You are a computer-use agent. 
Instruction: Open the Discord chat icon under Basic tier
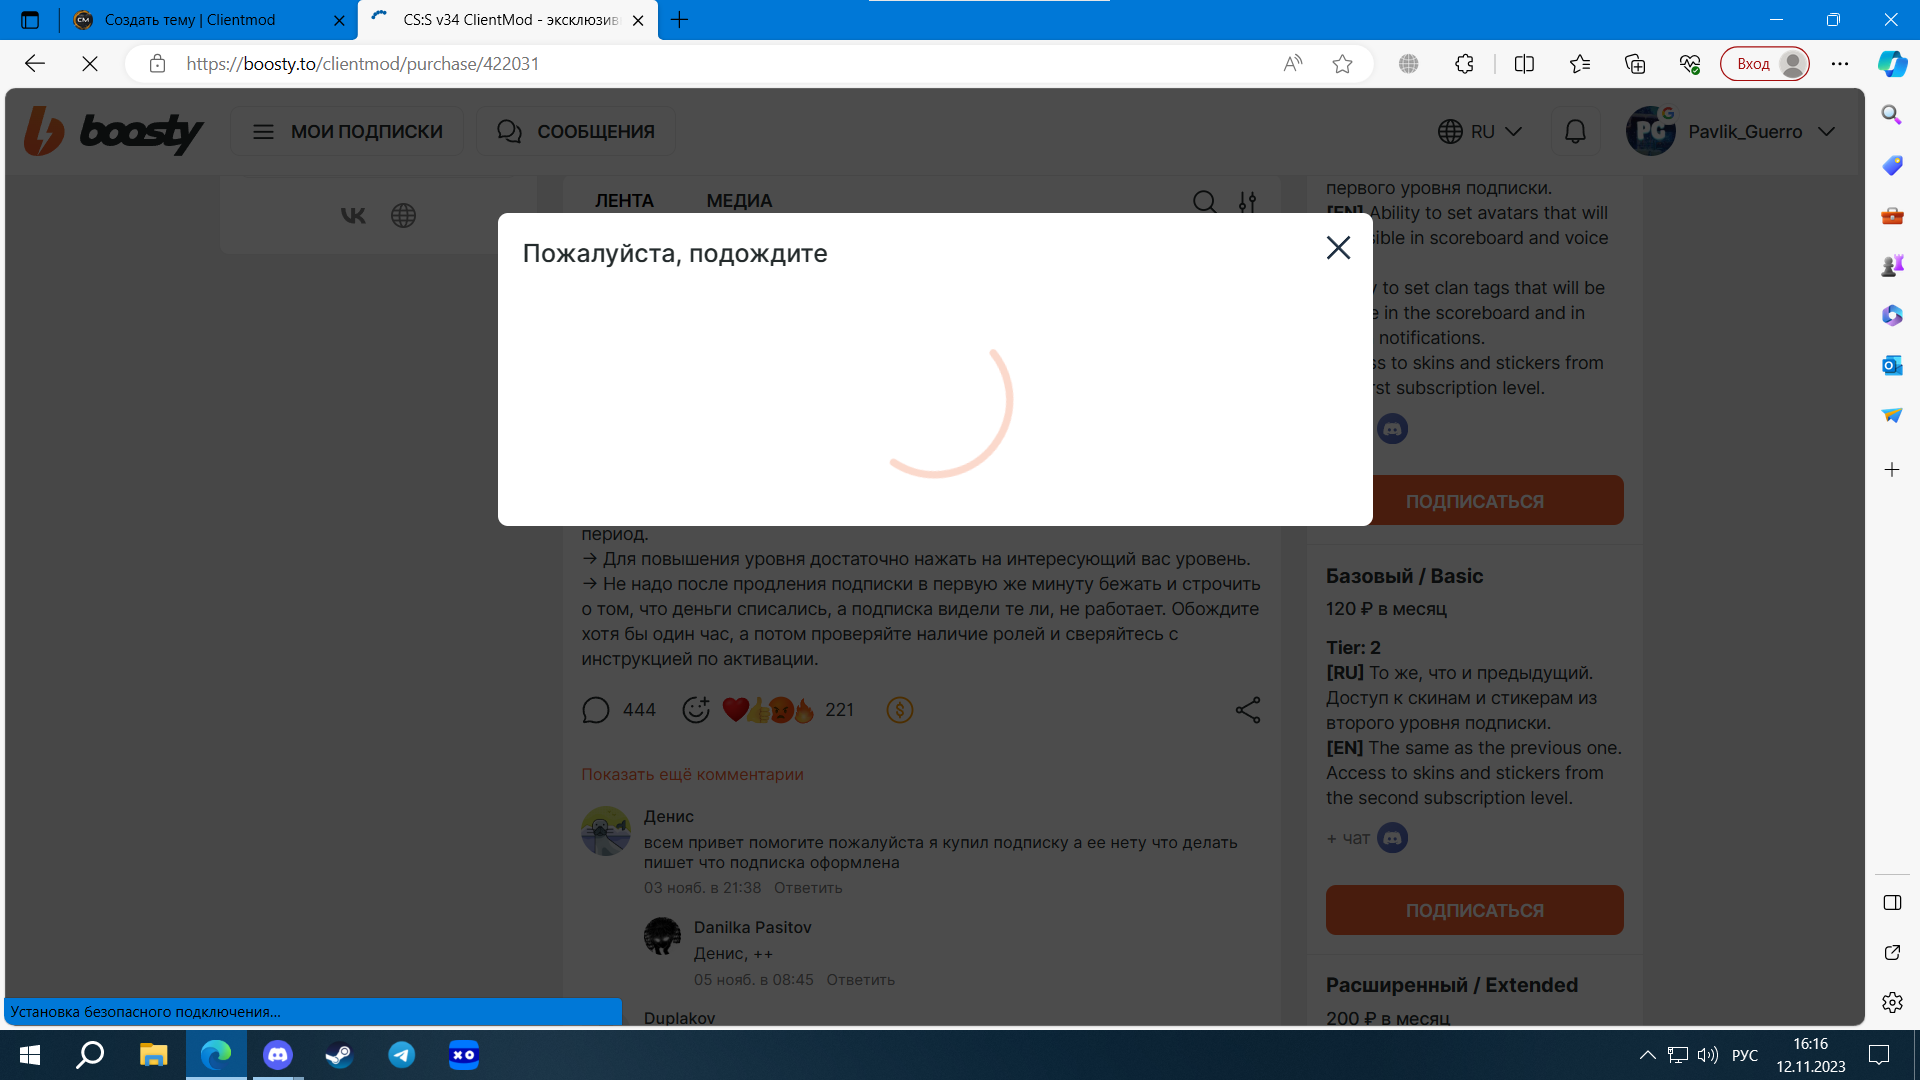(x=1392, y=838)
